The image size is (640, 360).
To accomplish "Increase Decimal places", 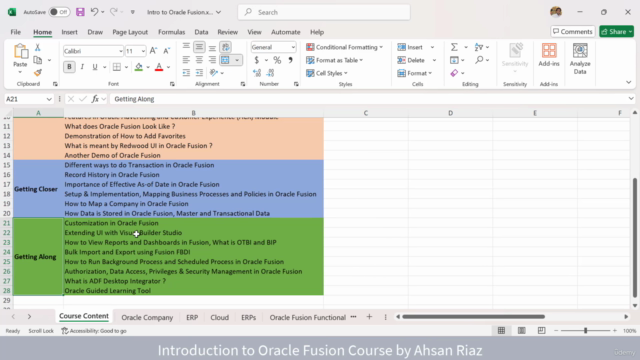I will pos(257,73).
